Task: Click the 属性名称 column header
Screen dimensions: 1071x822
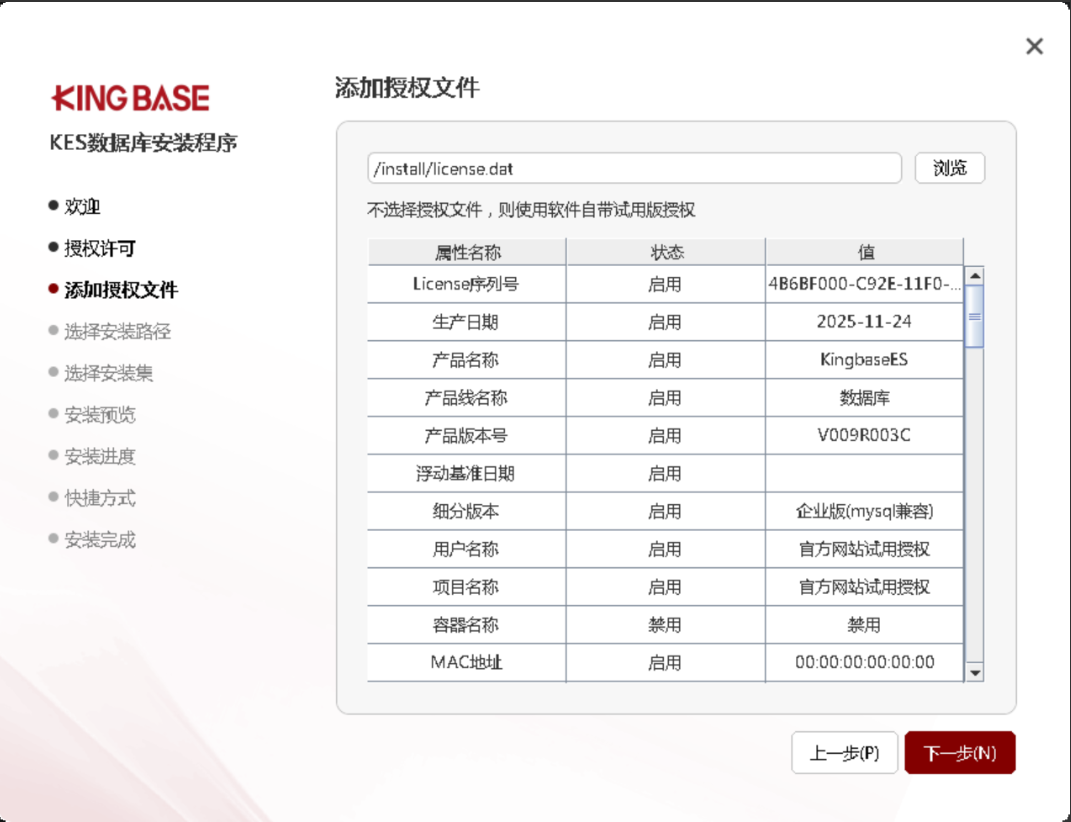Action: pyautogui.click(x=467, y=252)
